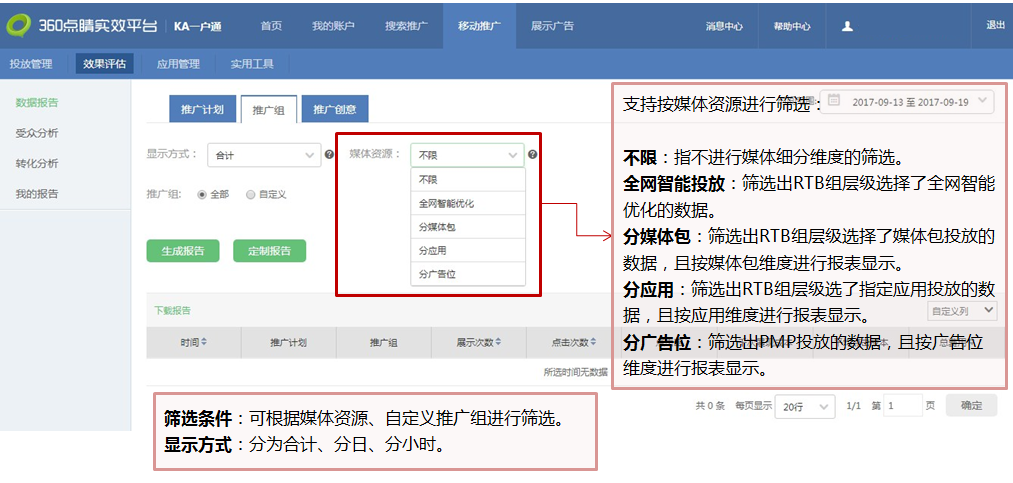
Task: Choose 分媒体包 from the media resource list
Action: click(x=437, y=227)
